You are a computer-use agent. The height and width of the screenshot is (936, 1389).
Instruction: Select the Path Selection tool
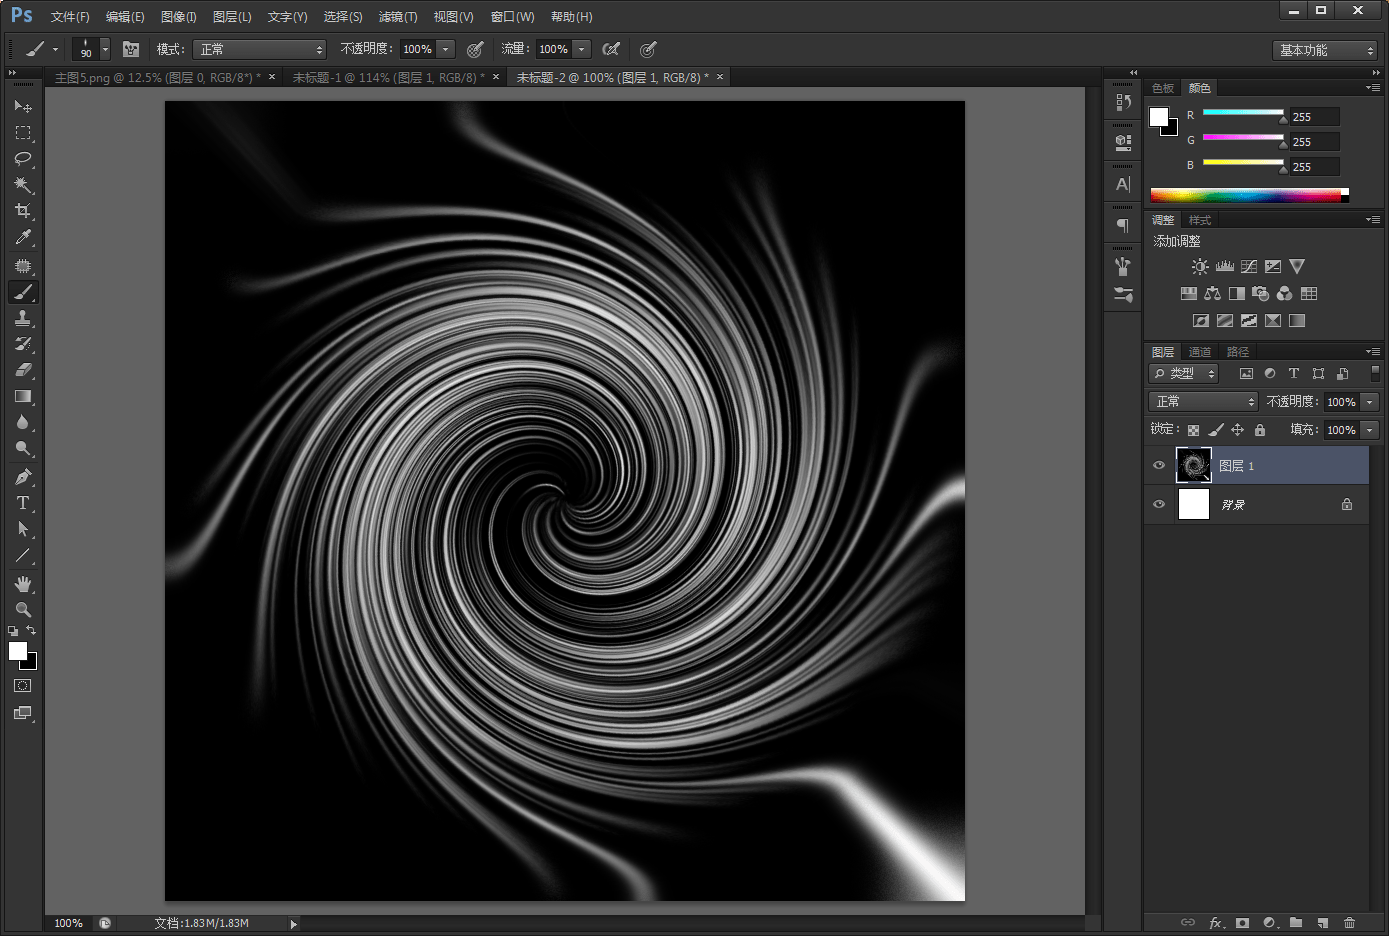coord(23,529)
